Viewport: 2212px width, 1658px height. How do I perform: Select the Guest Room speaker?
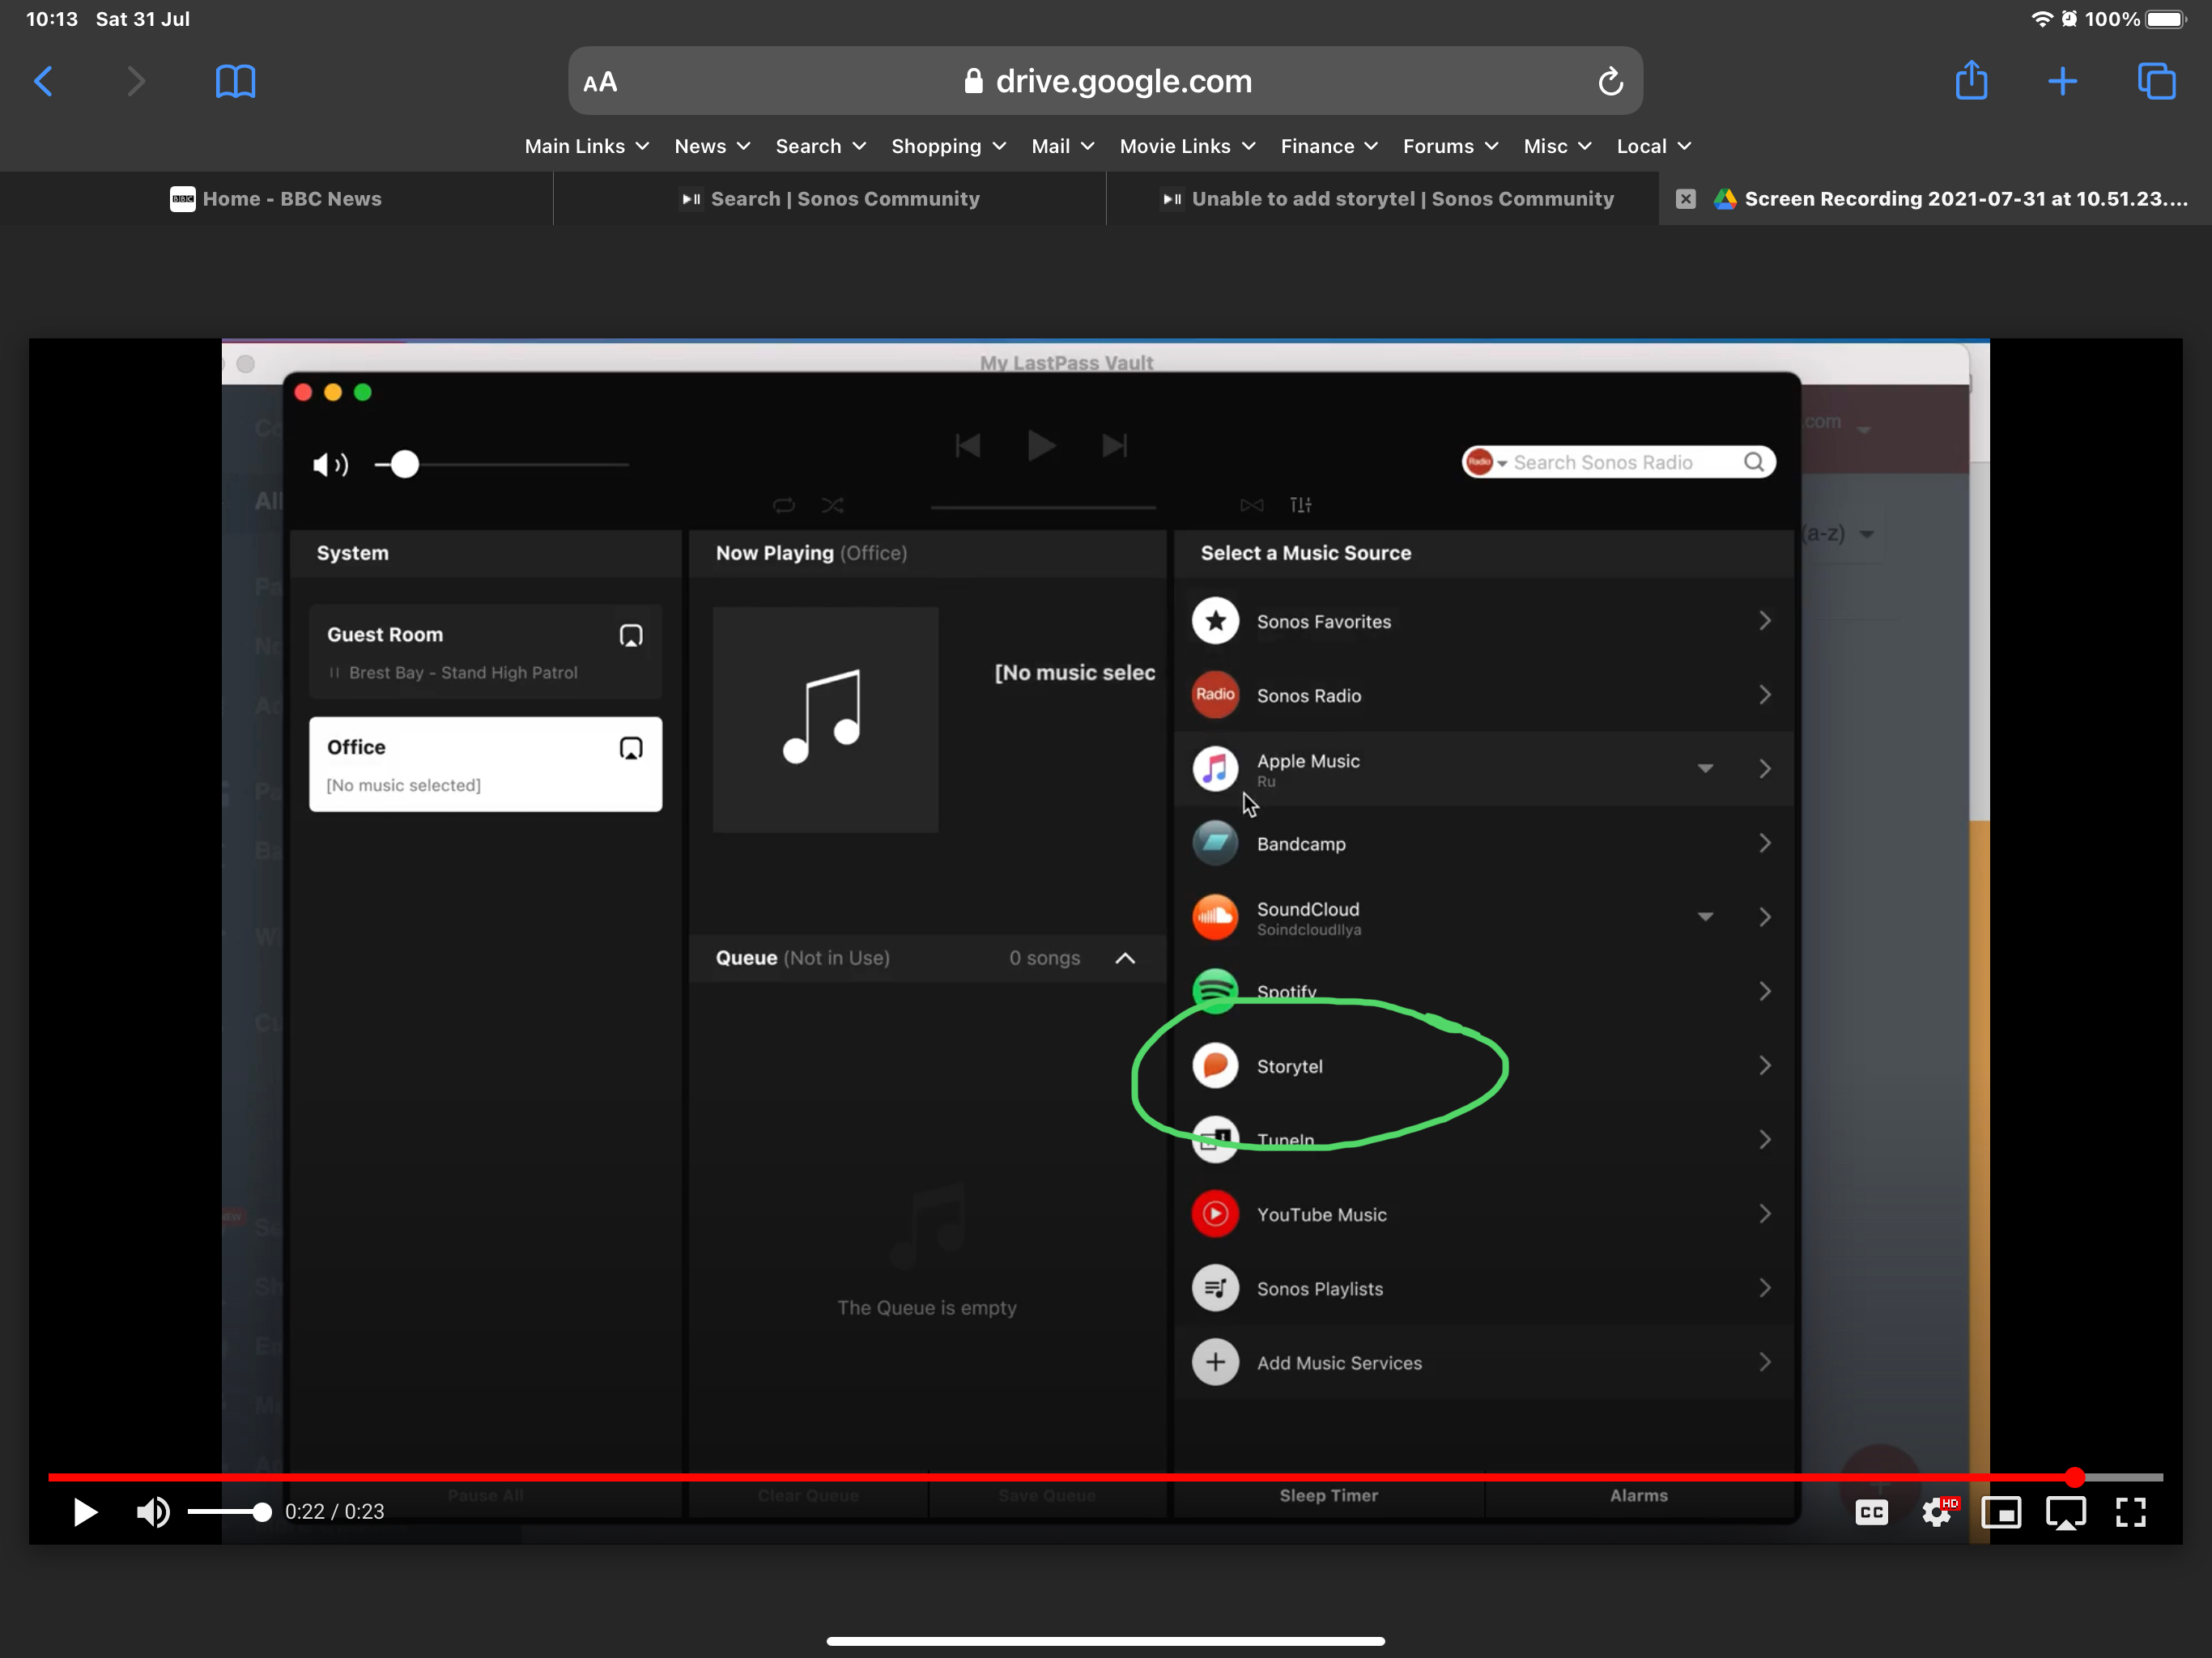tap(485, 651)
